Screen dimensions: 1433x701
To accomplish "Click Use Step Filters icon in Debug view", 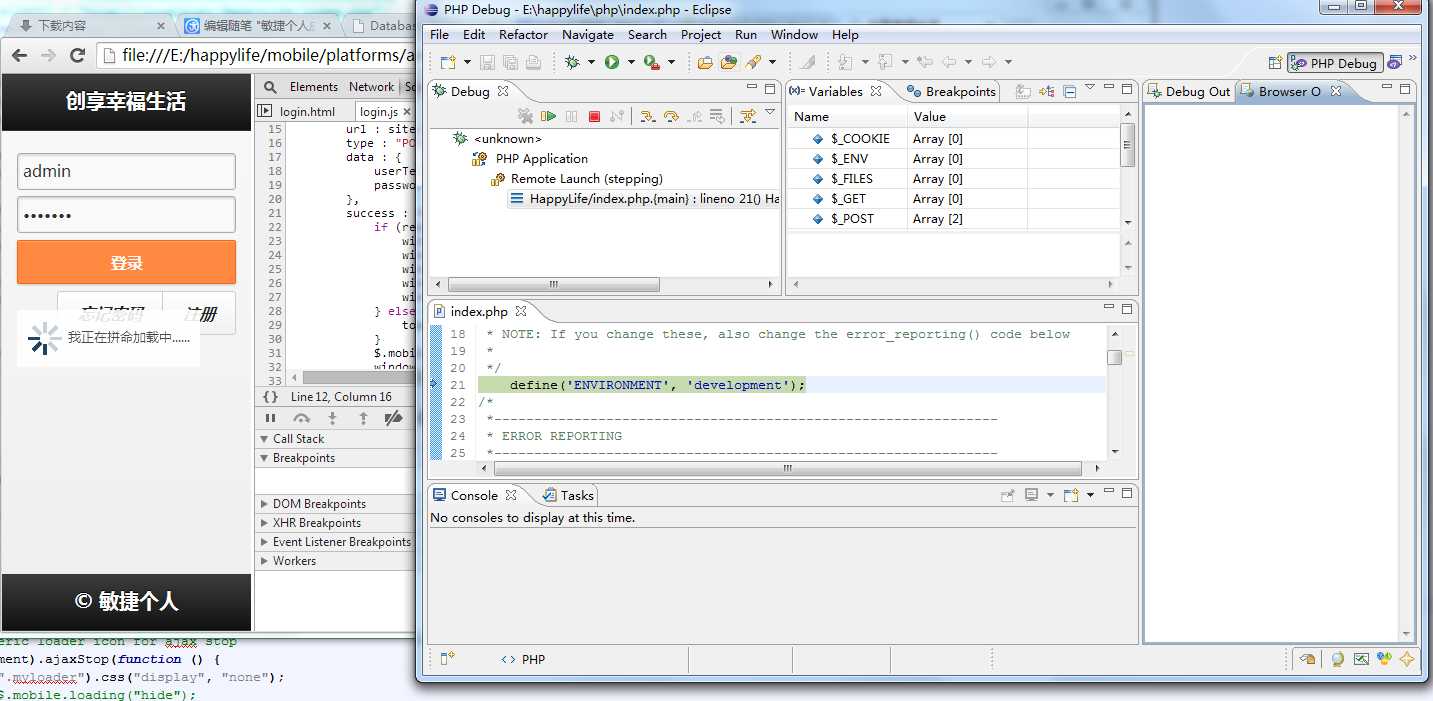I will pos(747,116).
